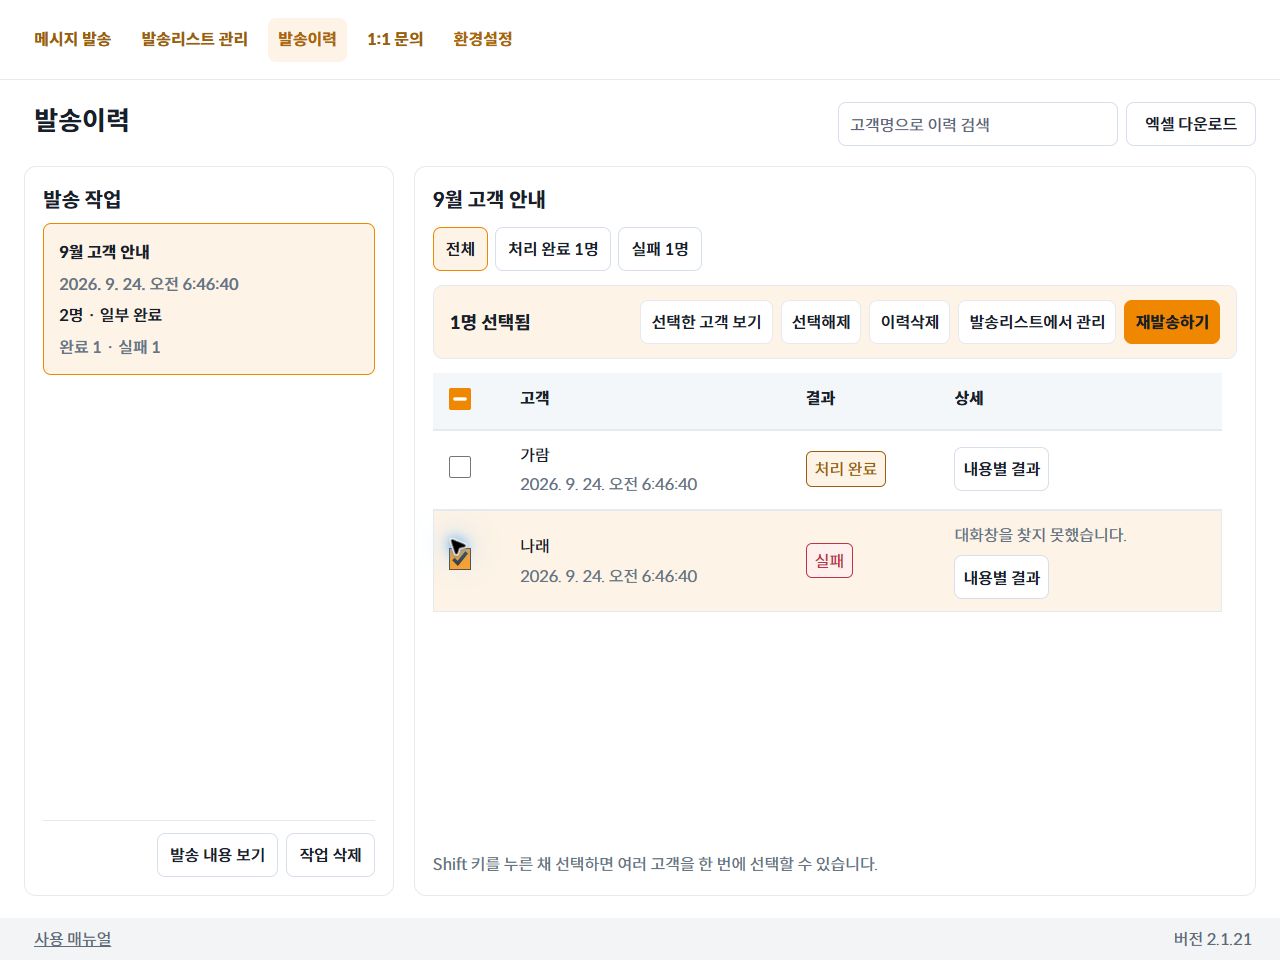The width and height of the screenshot is (1280, 960).
Task: Click the 선택해제 button
Action: (821, 322)
